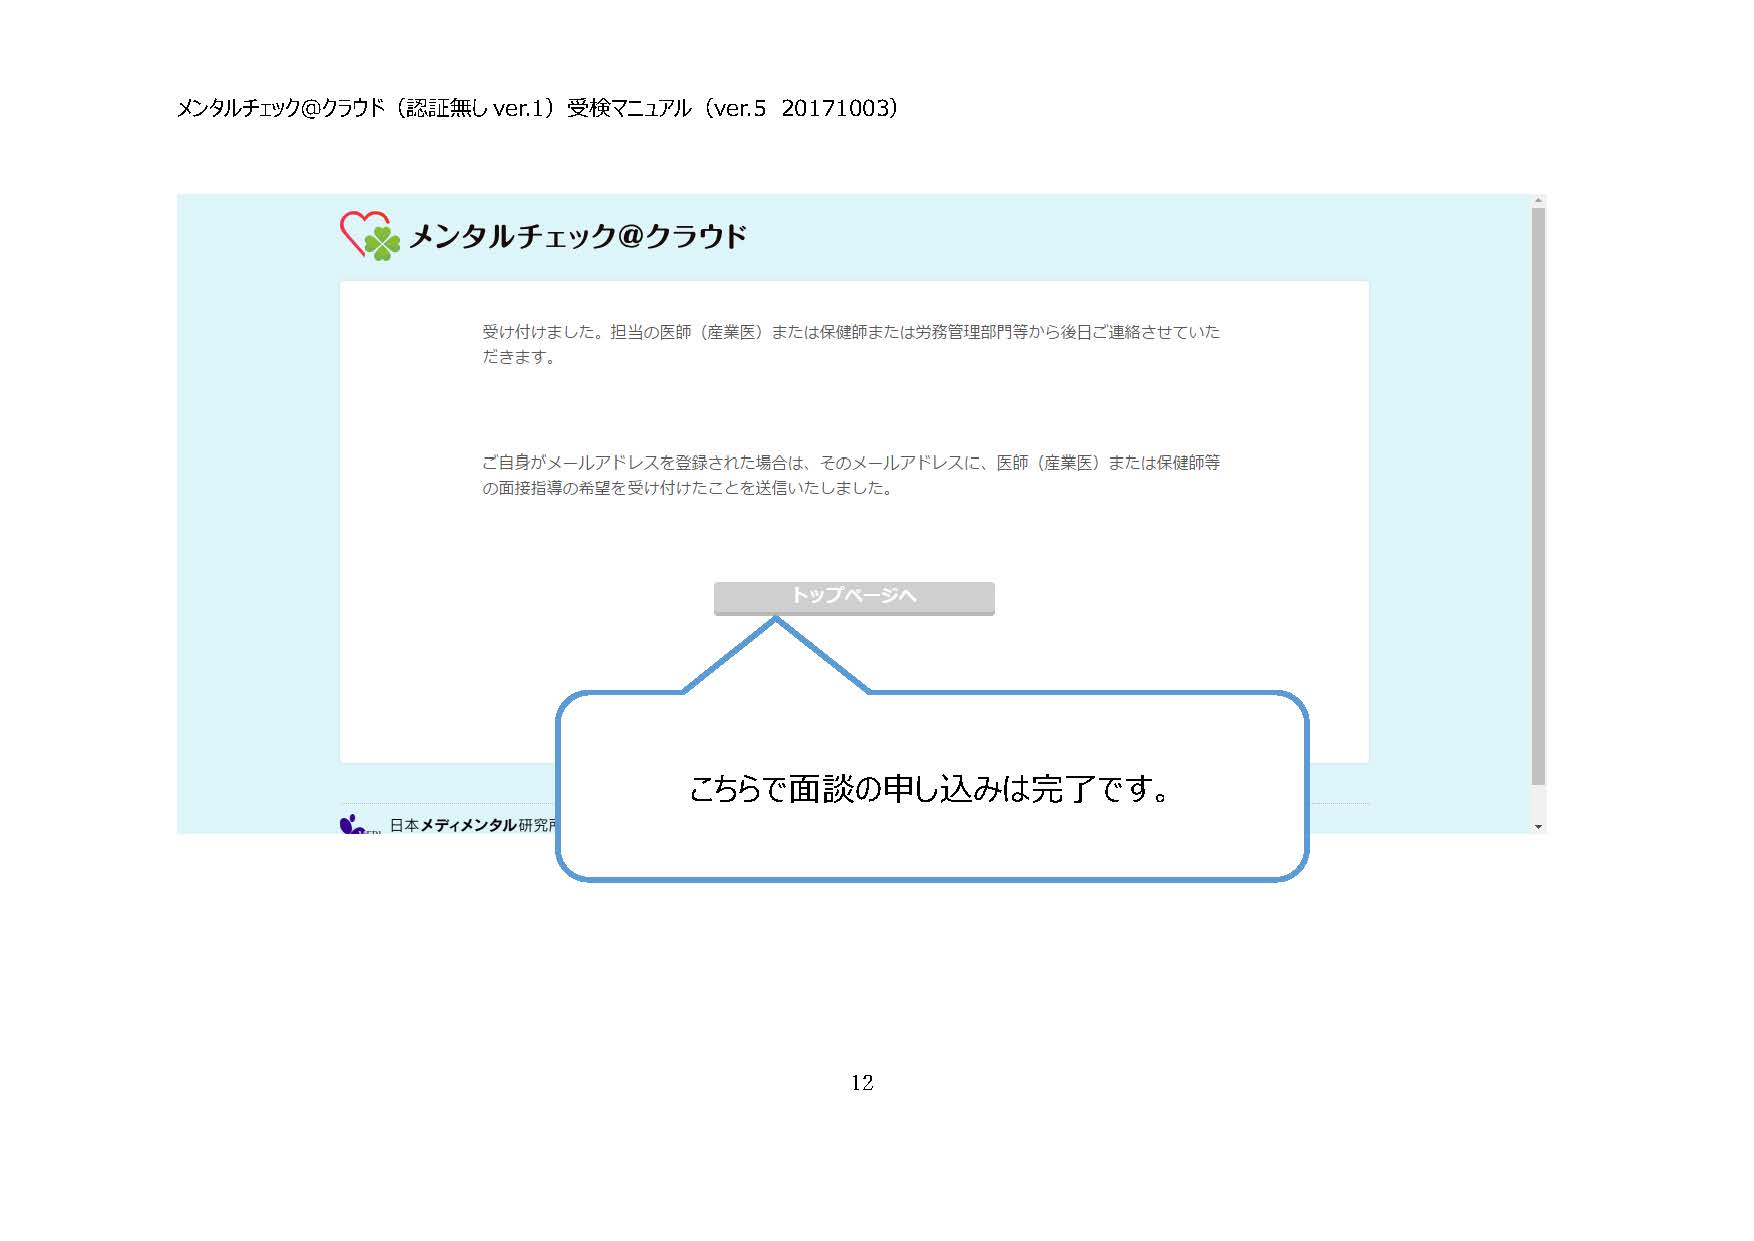The image size is (1754, 1241).
Task: Click the 受け付けました confirmation paragraph
Action: pyautogui.click(x=851, y=344)
